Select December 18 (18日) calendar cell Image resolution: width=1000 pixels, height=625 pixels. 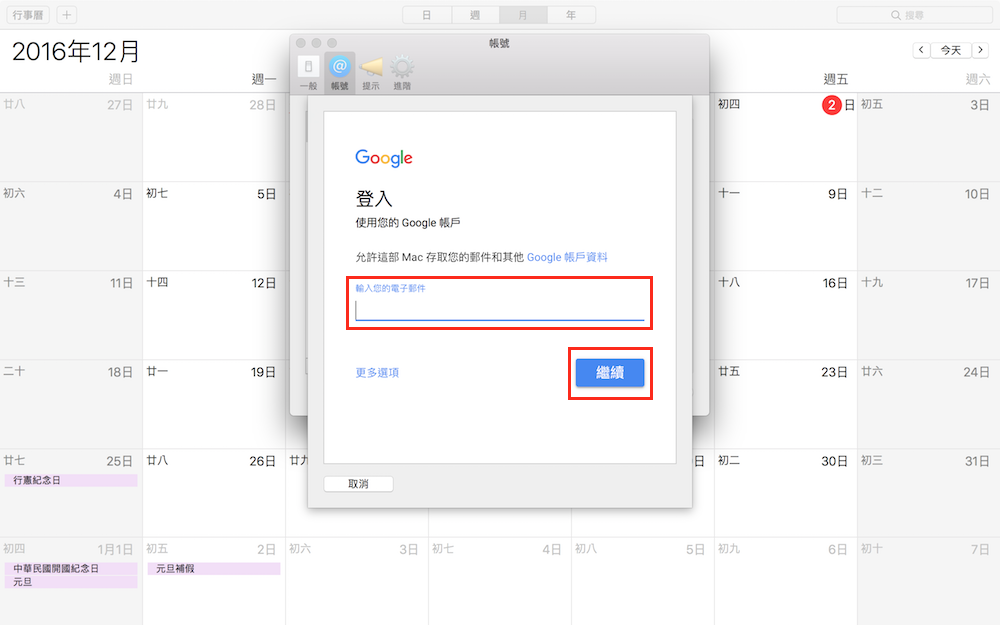tap(71, 404)
